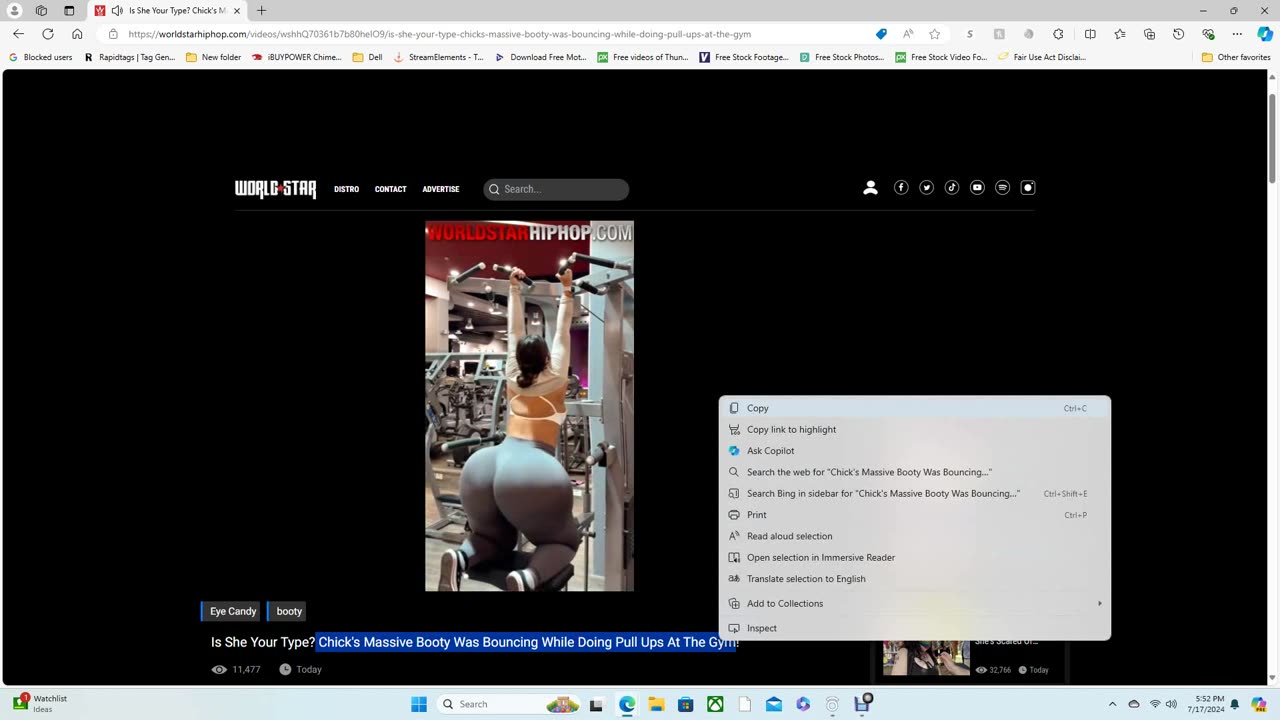1280x720 pixels.
Task: Open the related video thumbnail with 32,766 views
Action: 926,657
